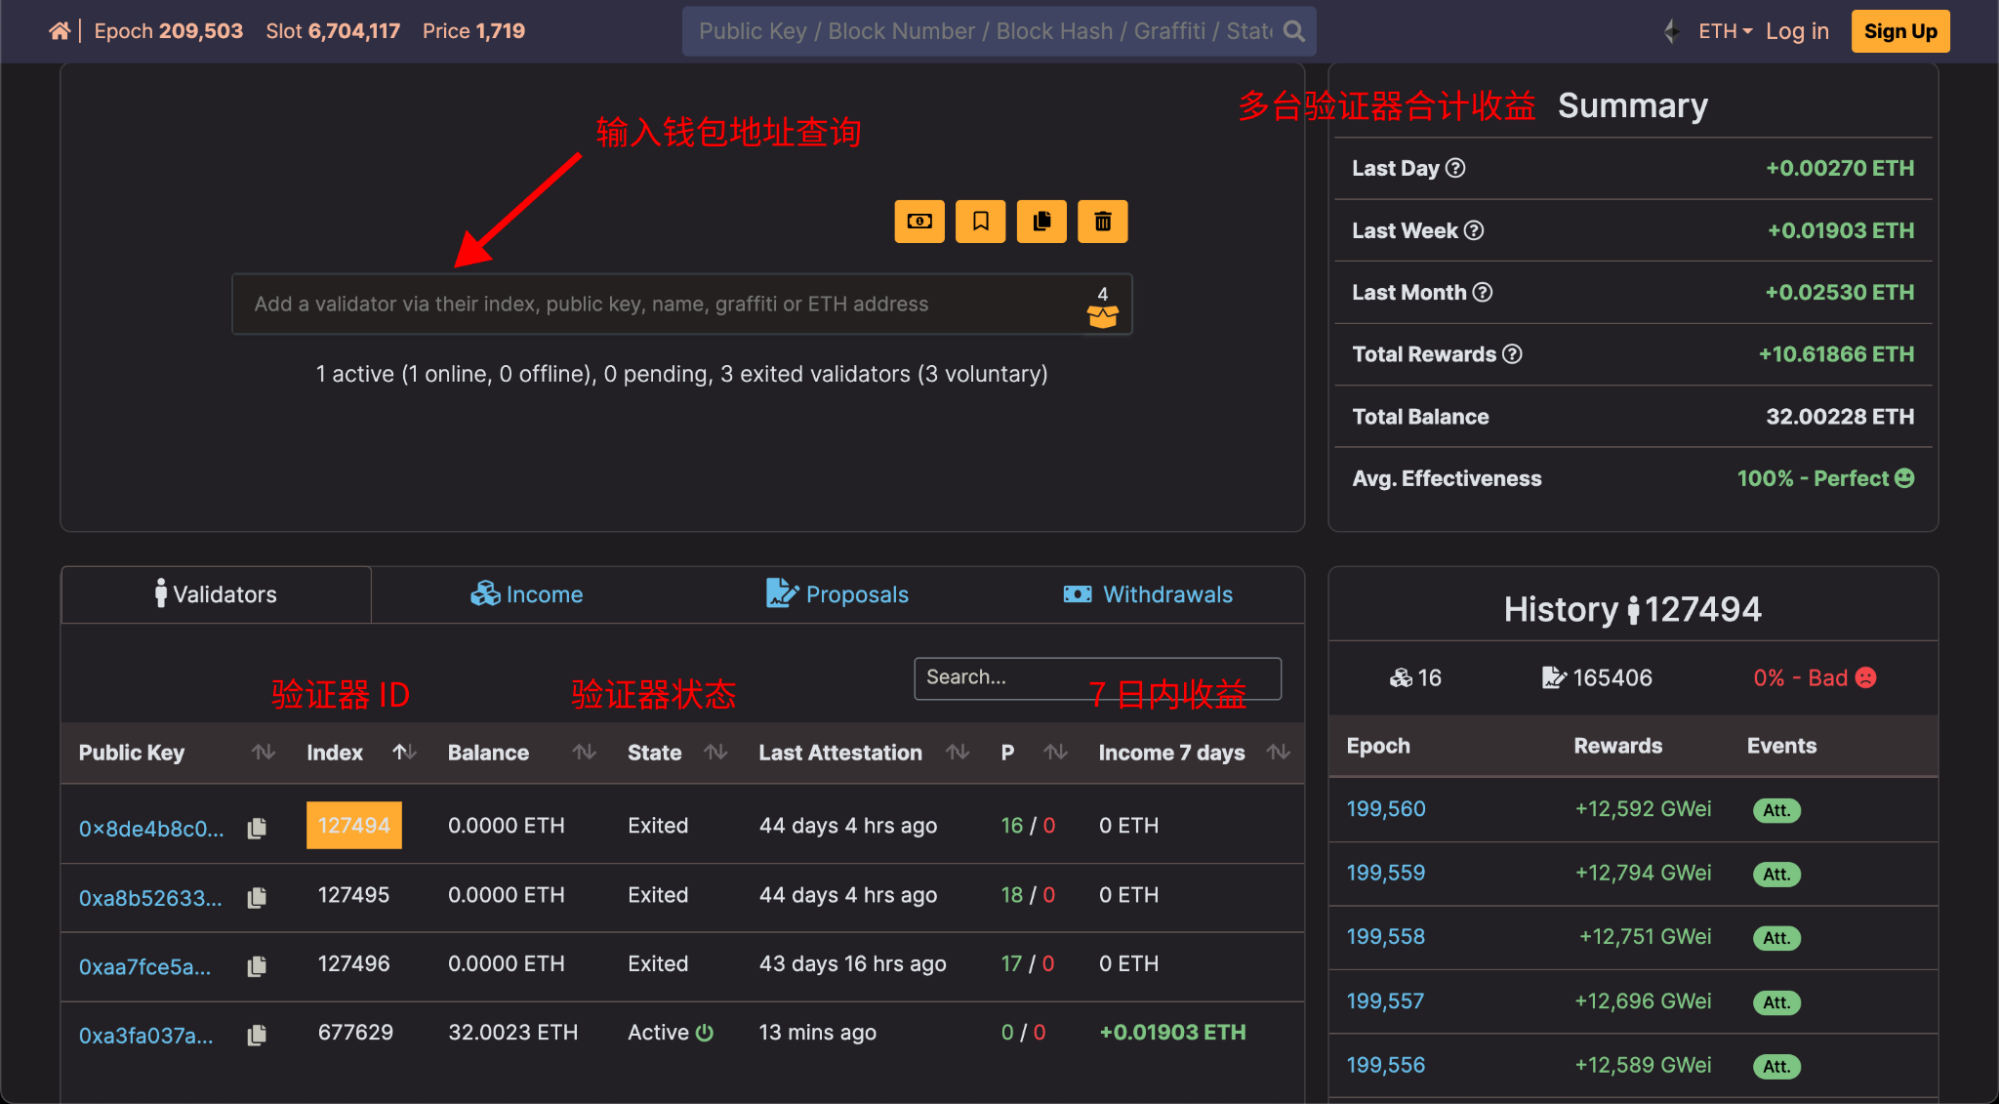Switch to the Validators tab

coord(216,593)
